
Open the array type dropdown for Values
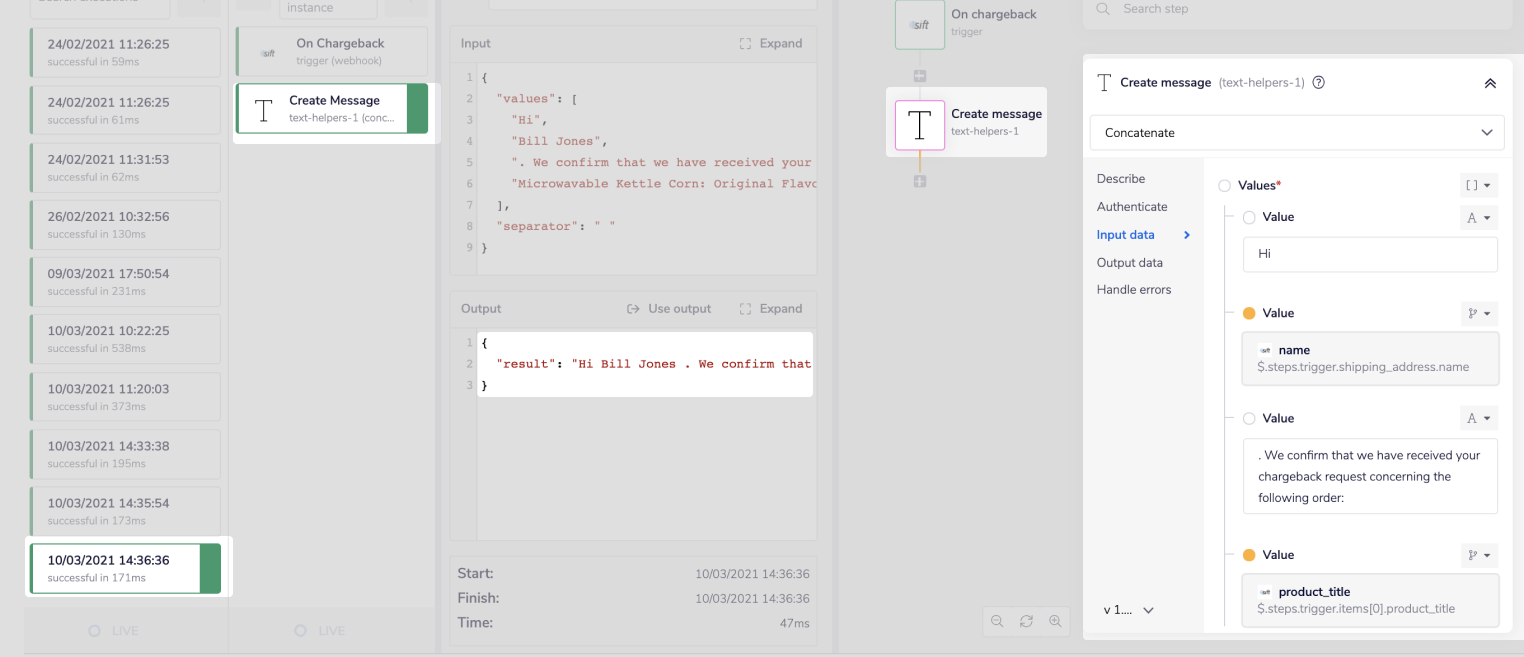coord(1479,186)
